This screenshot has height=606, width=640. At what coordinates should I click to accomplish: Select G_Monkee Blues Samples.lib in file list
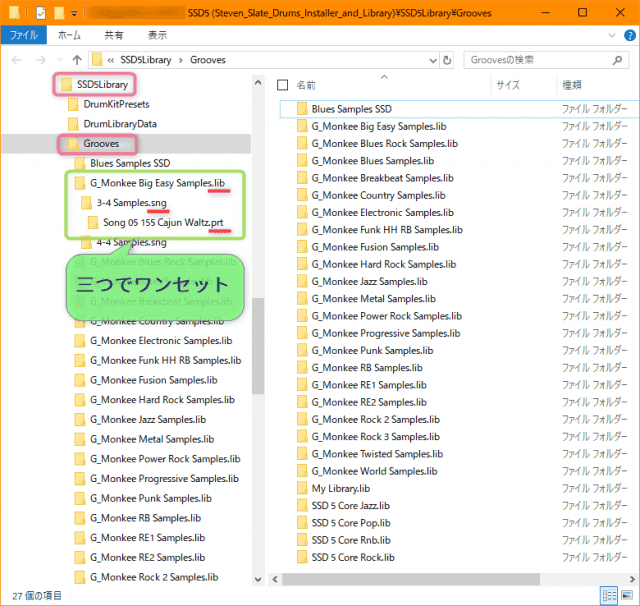click(x=373, y=161)
